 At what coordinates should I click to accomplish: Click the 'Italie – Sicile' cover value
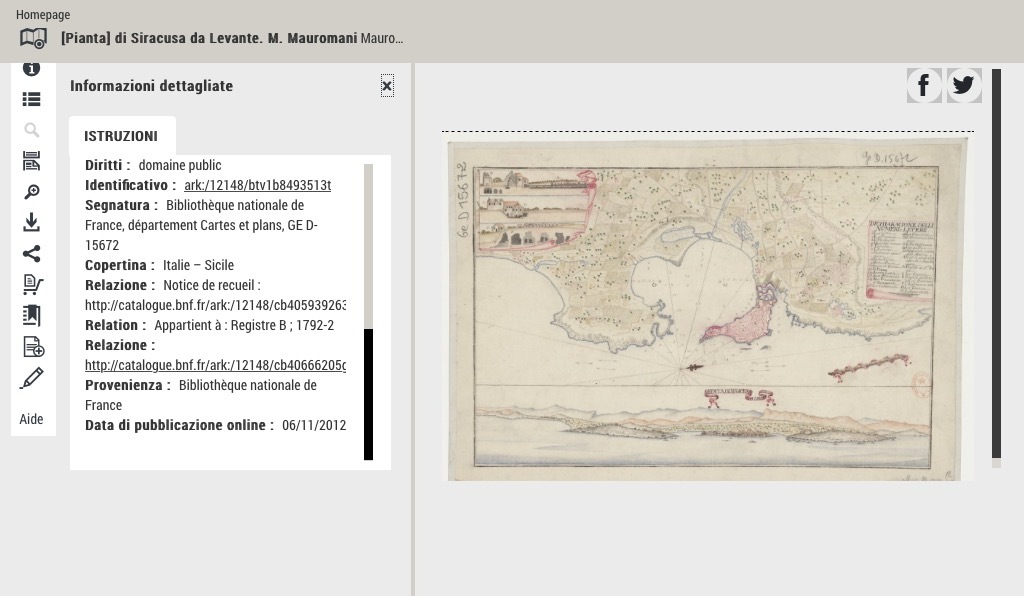tap(199, 265)
